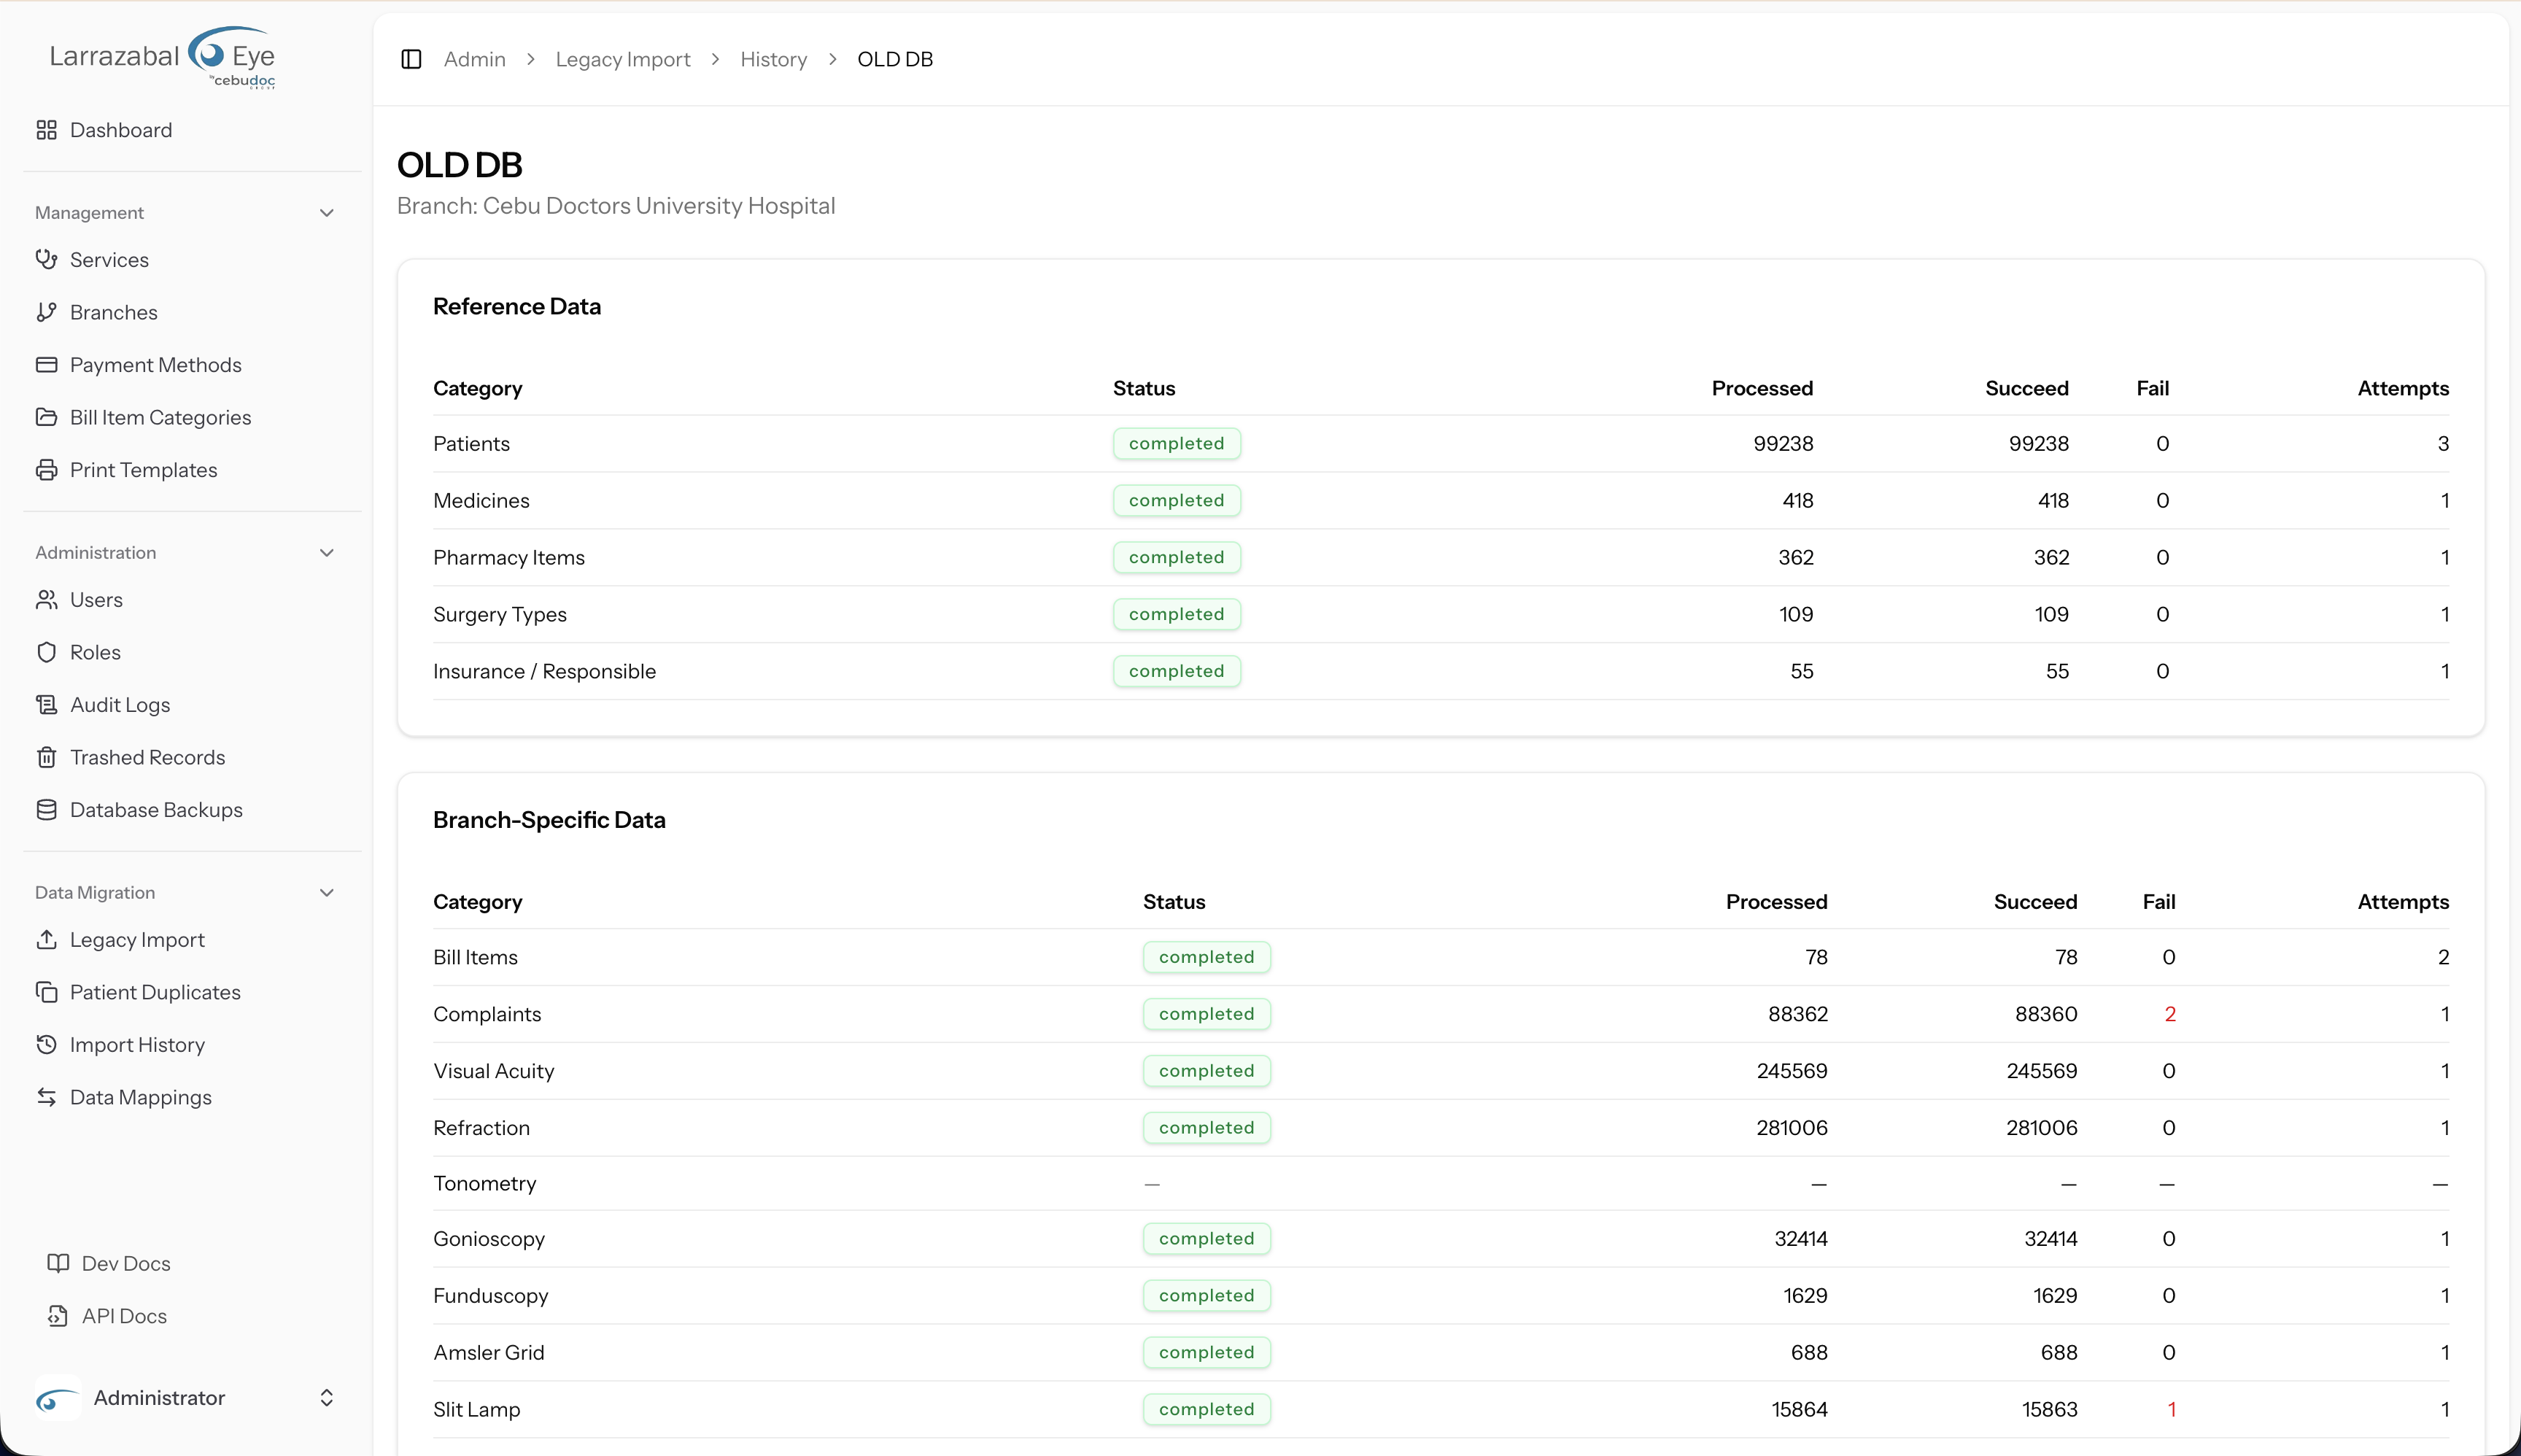Open the Administrator account switcher arrows
Image resolution: width=2521 pixels, height=1456 pixels.
[326, 1398]
